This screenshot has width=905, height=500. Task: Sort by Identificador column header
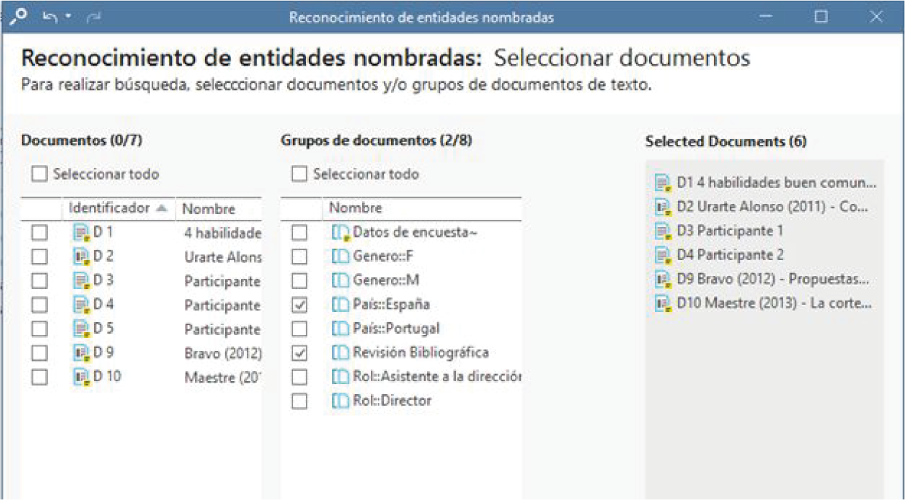(108, 209)
